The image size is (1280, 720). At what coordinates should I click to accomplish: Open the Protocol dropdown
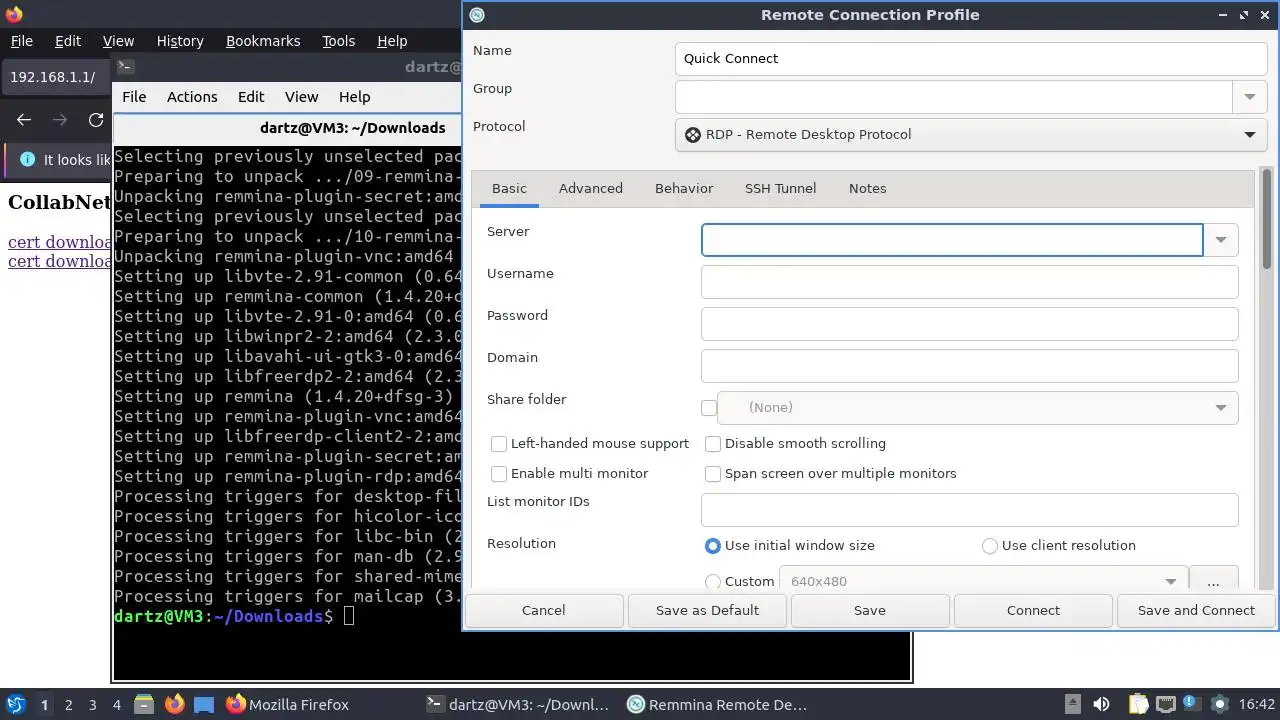(971, 134)
